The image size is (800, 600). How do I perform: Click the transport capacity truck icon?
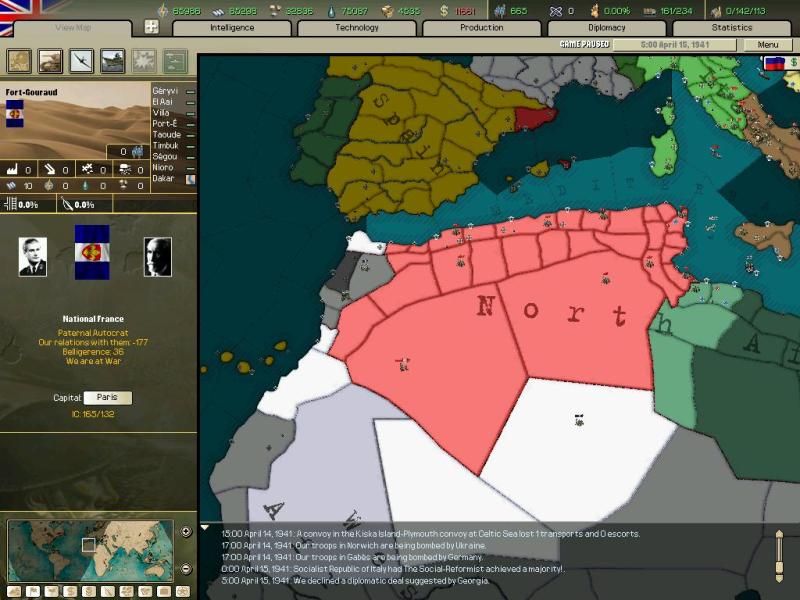(x=649, y=11)
